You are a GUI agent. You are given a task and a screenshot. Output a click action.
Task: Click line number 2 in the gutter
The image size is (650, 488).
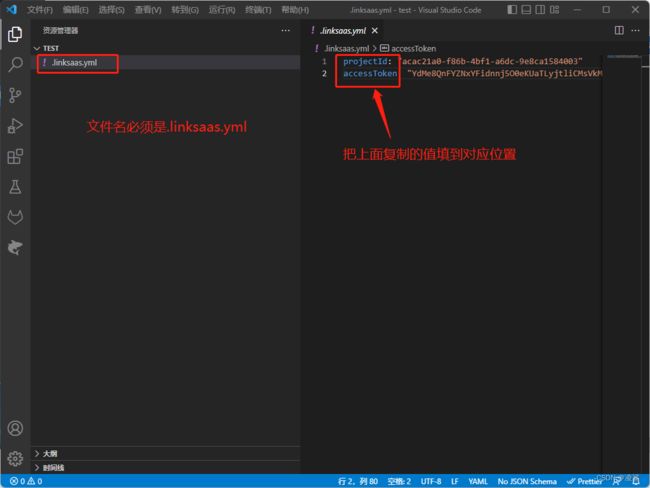324,73
